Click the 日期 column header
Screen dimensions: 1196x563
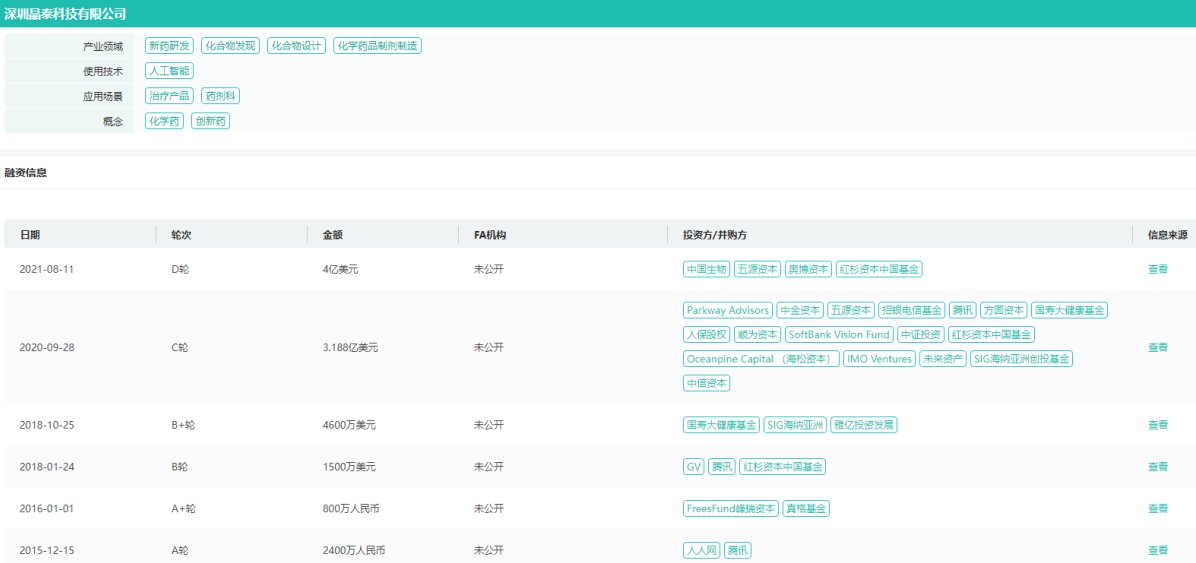click(x=30, y=235)
